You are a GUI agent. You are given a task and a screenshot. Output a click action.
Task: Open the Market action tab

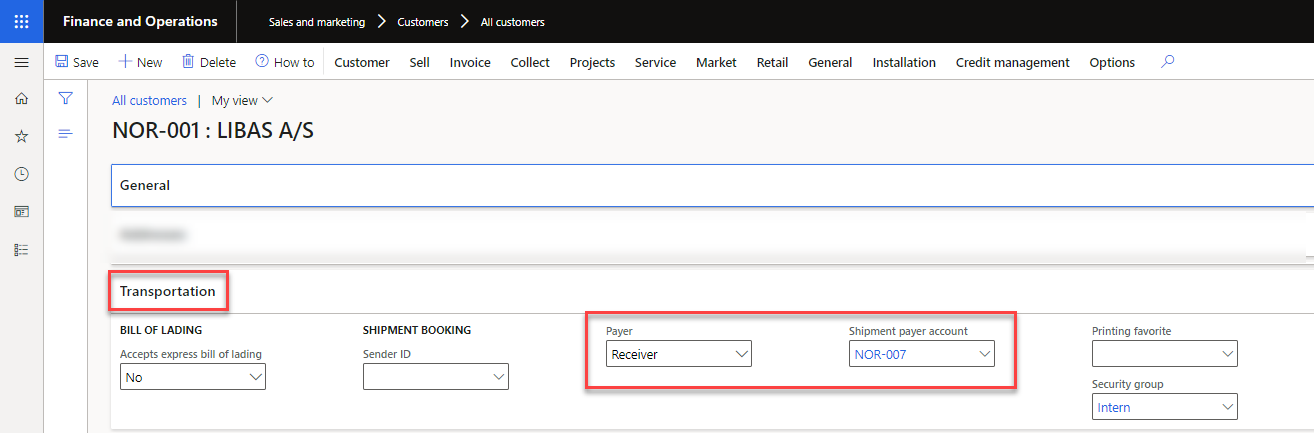pos(716,62)
